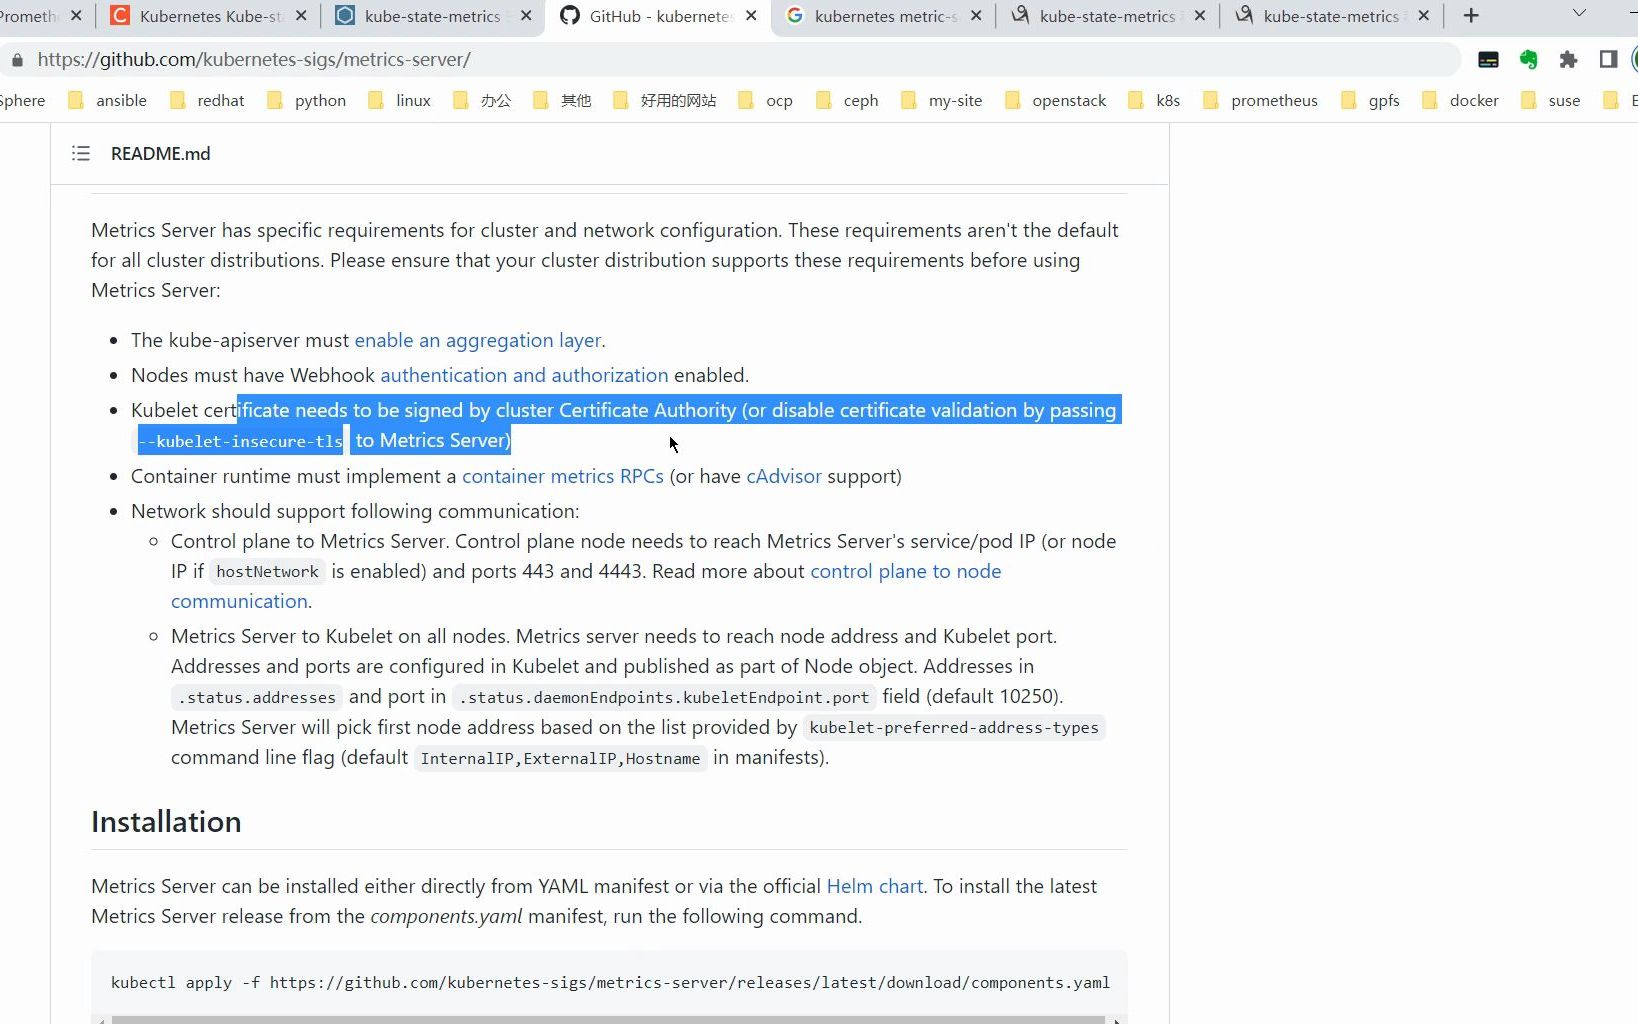The height and width of the screenshot is (1024, 1638).
Task: Switch to the kubernetes metric-s Google tab
Action: click(884, 16)
